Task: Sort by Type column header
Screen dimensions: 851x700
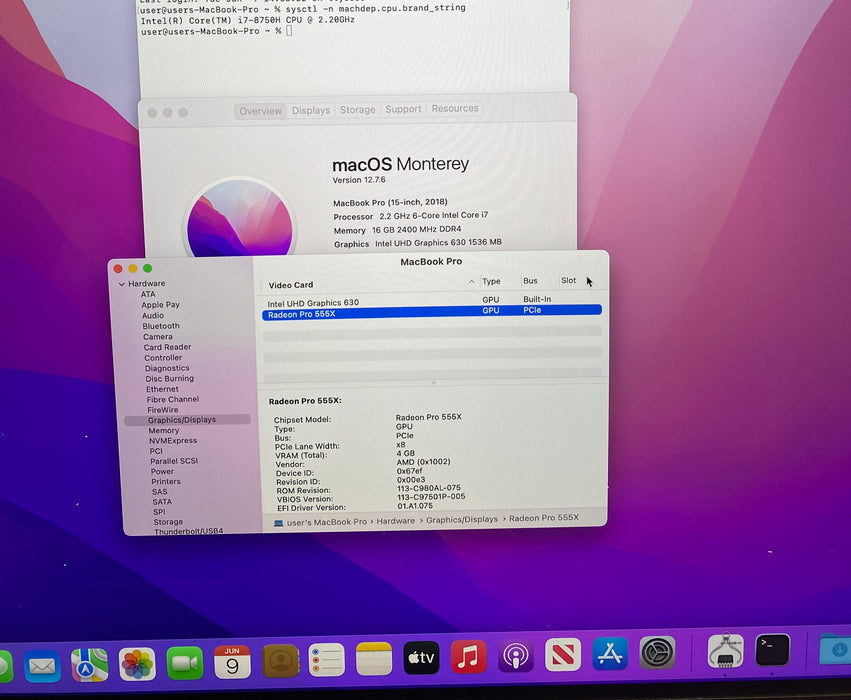Action: tap(492, 281)
